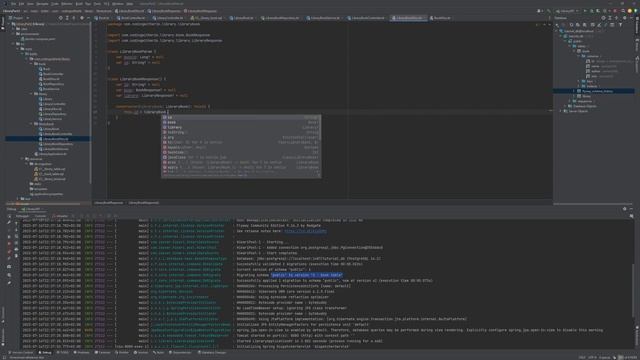Select Server Objects in Database tree
The height and width of the screenshot is (360, 640).
[578, 111]
